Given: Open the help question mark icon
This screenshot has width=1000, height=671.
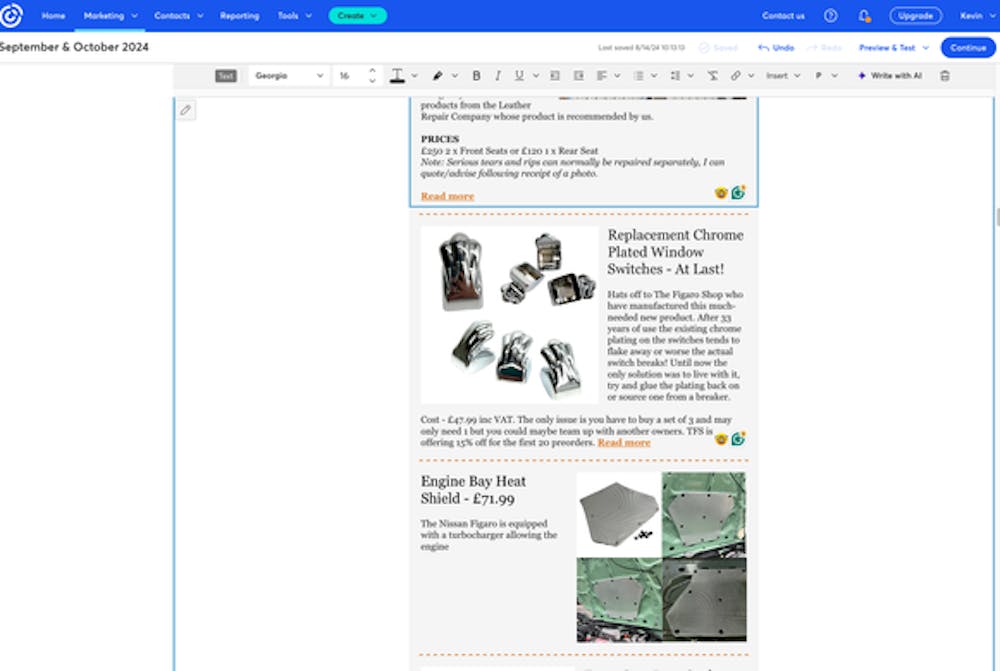Looking at the screenshot, I should click(x=830, y=16).
